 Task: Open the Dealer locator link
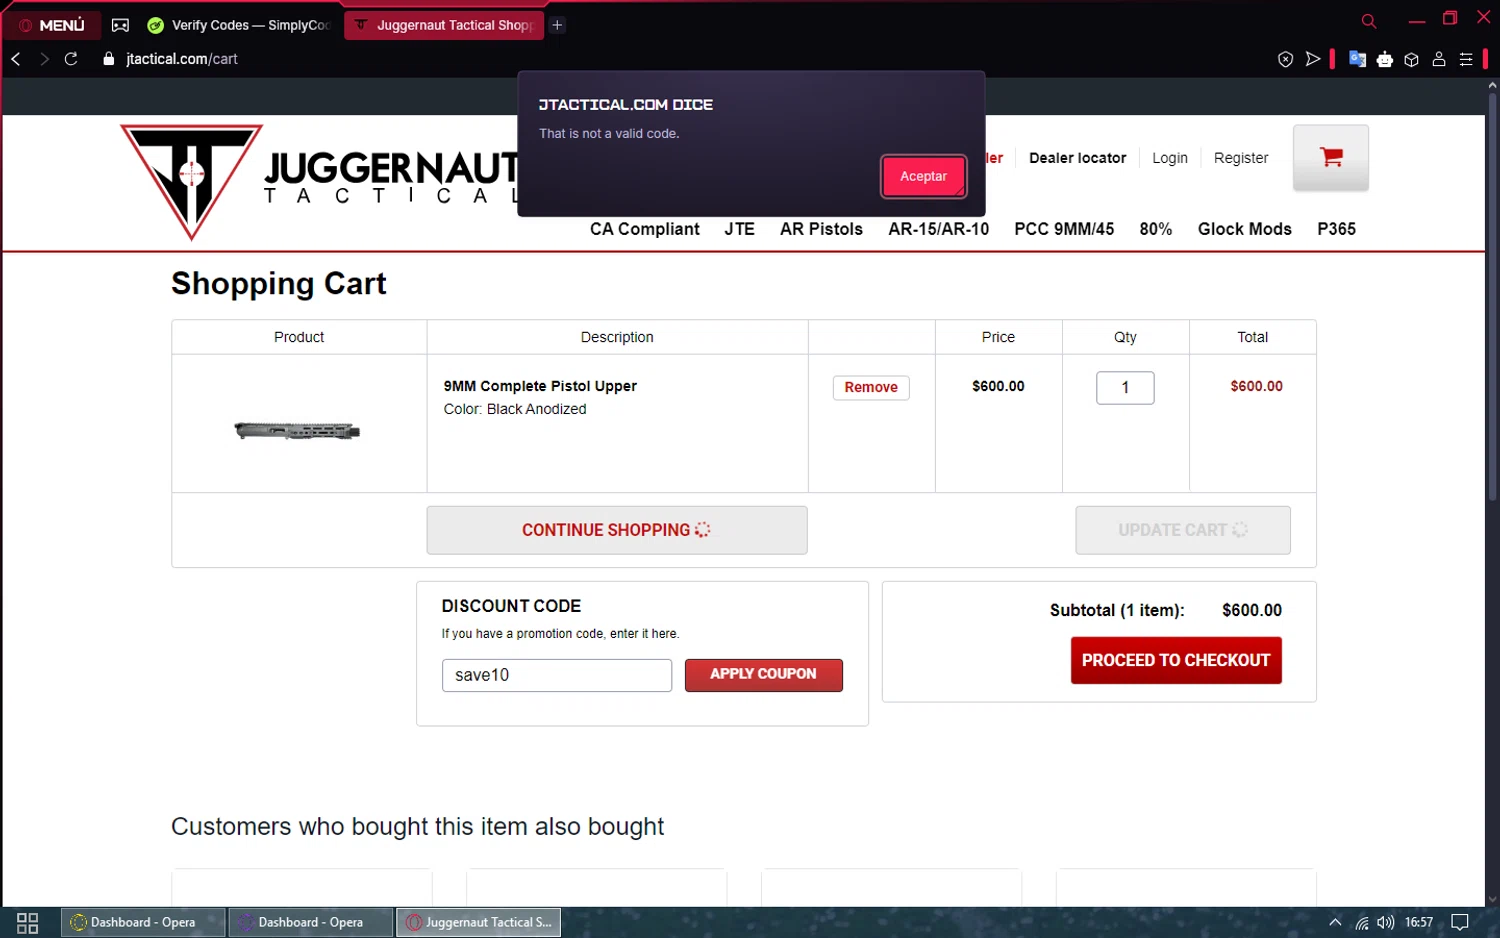1077,158
